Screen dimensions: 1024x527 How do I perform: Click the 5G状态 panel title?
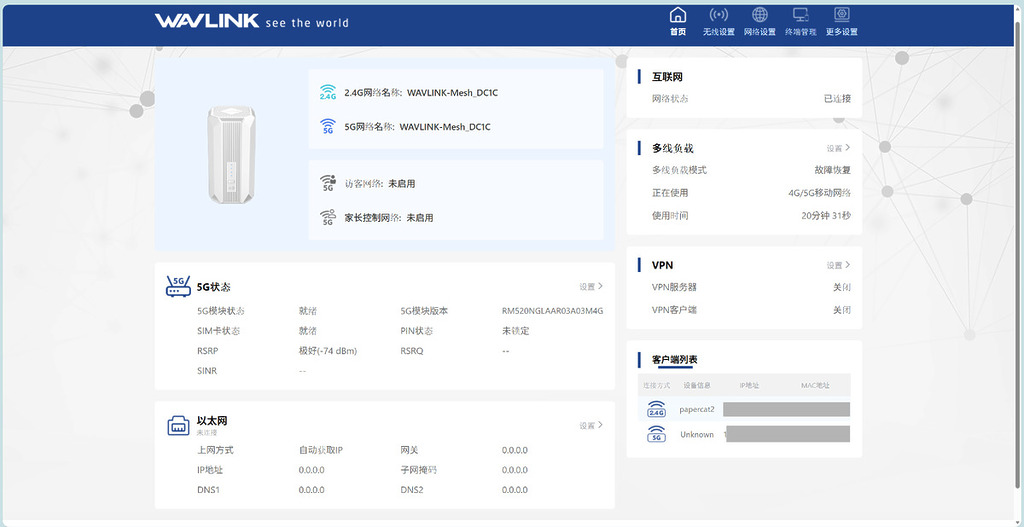[214, 287]
